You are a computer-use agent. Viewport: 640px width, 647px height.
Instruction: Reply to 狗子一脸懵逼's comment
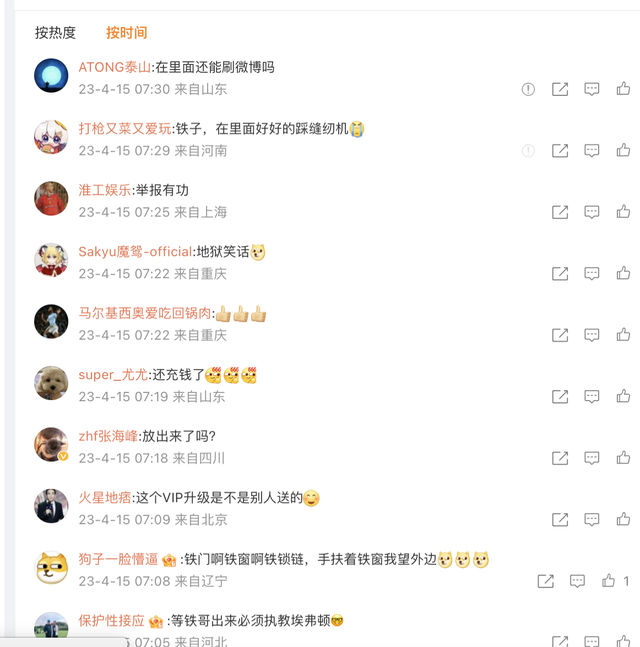(x=577, y=581)
